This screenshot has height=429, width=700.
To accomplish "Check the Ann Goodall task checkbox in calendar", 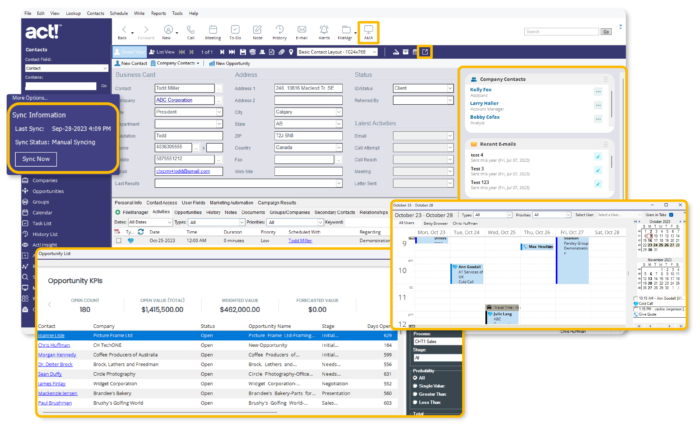I will (x=635, y=298).
